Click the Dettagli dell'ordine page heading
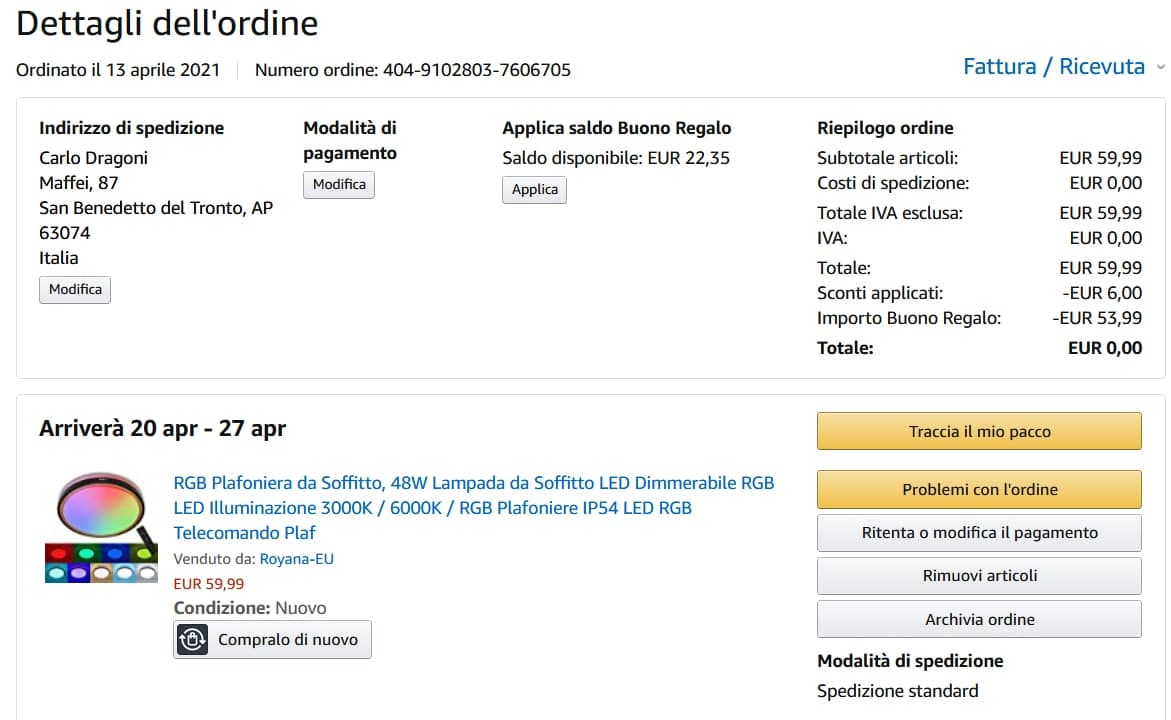Screen dimensions: 1171x720 167,24
